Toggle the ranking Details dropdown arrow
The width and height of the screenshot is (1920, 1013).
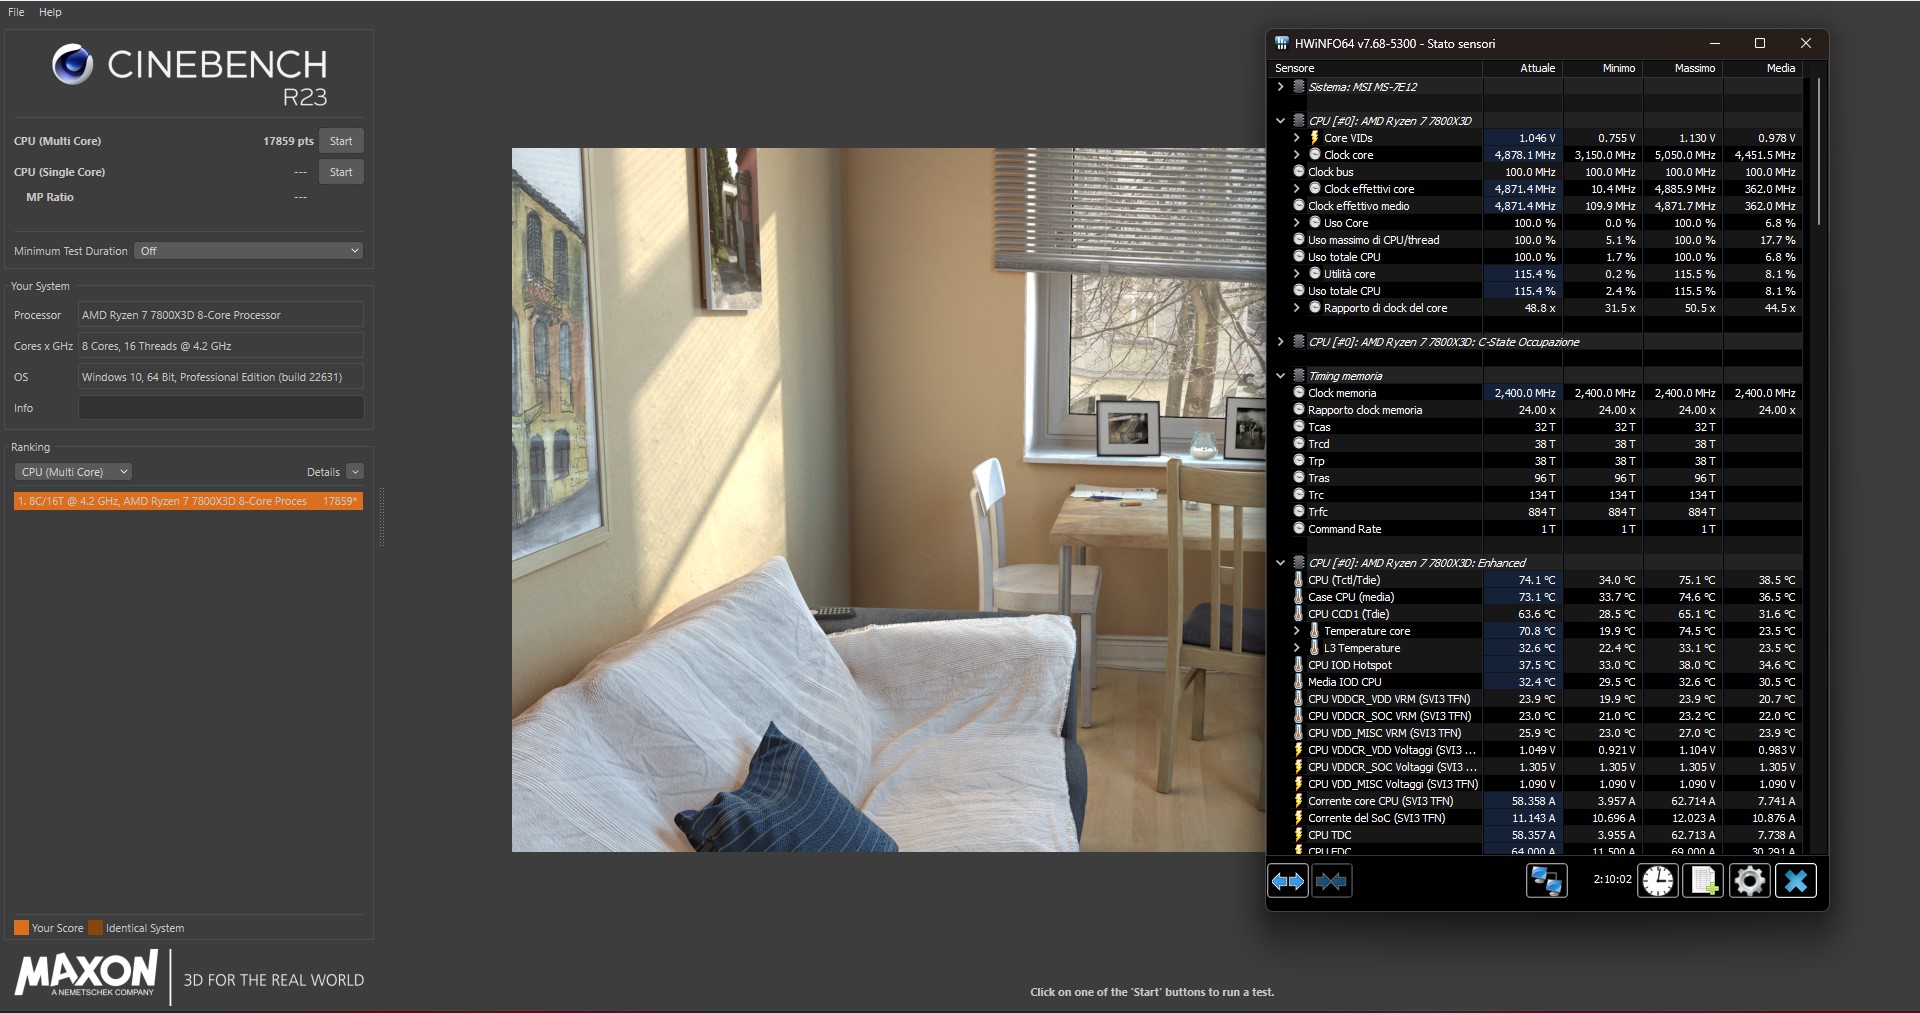coord(355,472)
